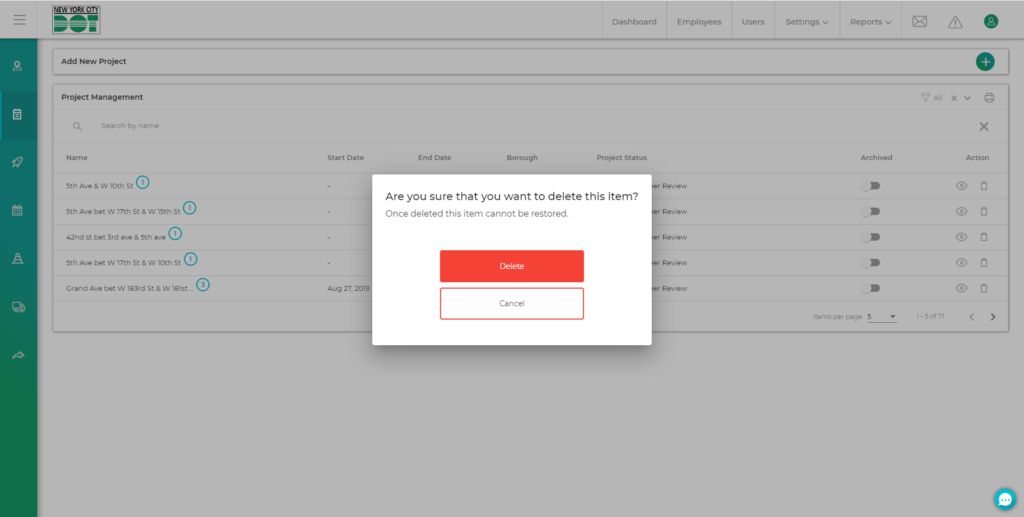The height and width of the screenshot is (517, 1024).
Task: Toggle Archived switch for 42nd st row
Action: pos(873,237)
